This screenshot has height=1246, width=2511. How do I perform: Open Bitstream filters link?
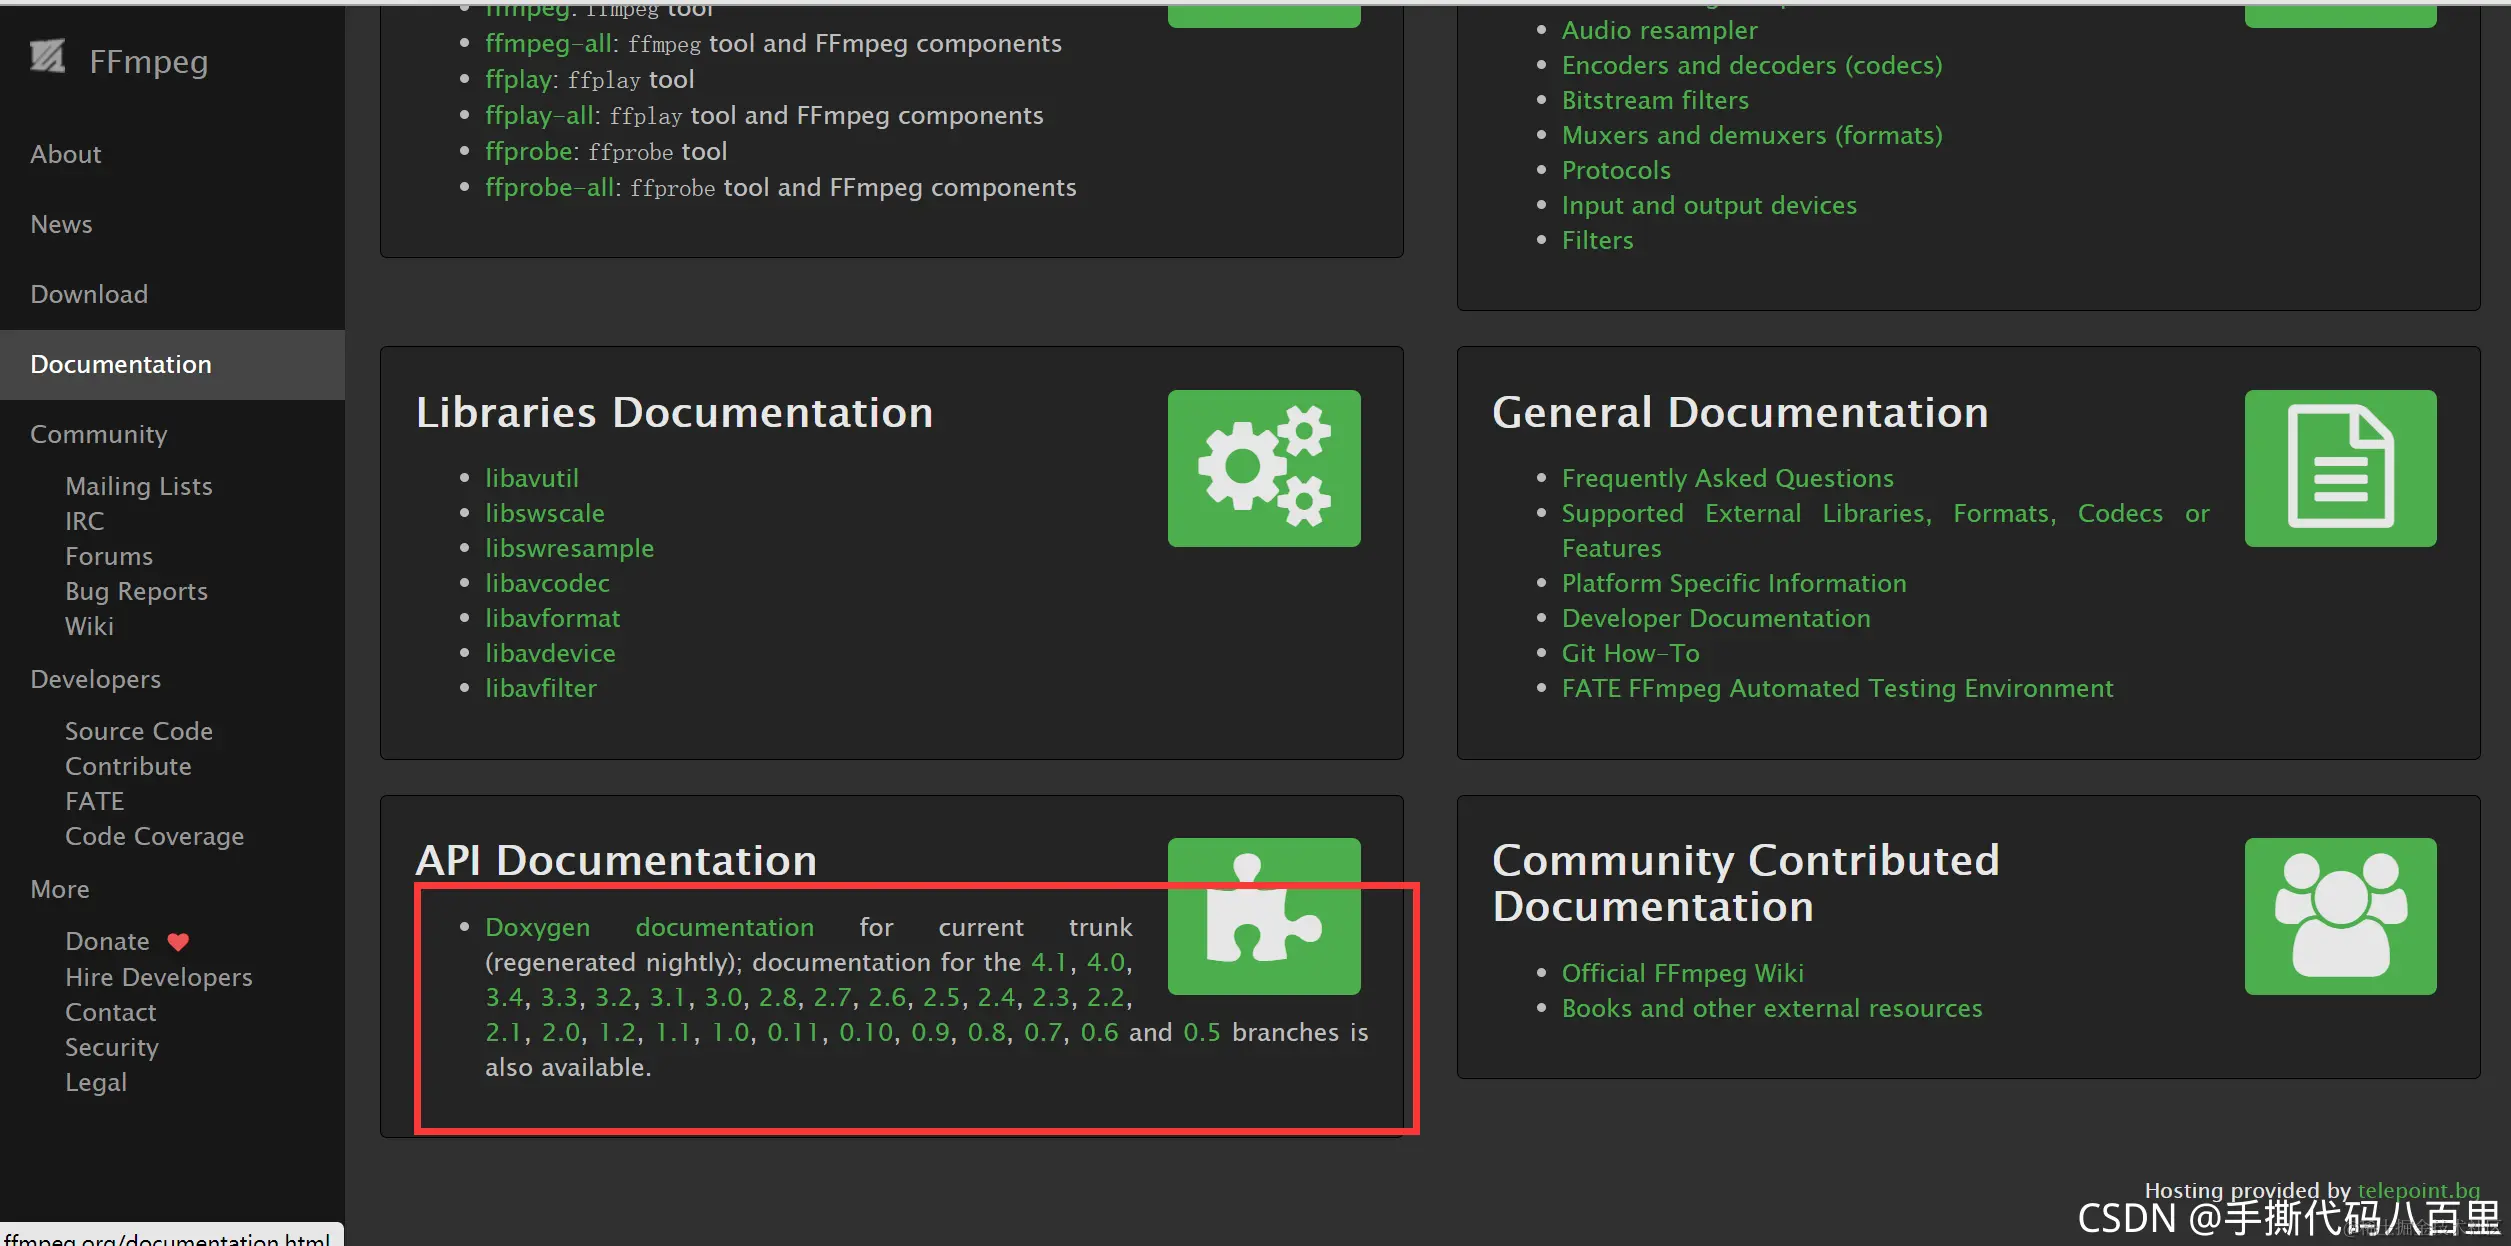coord(1656,100)
